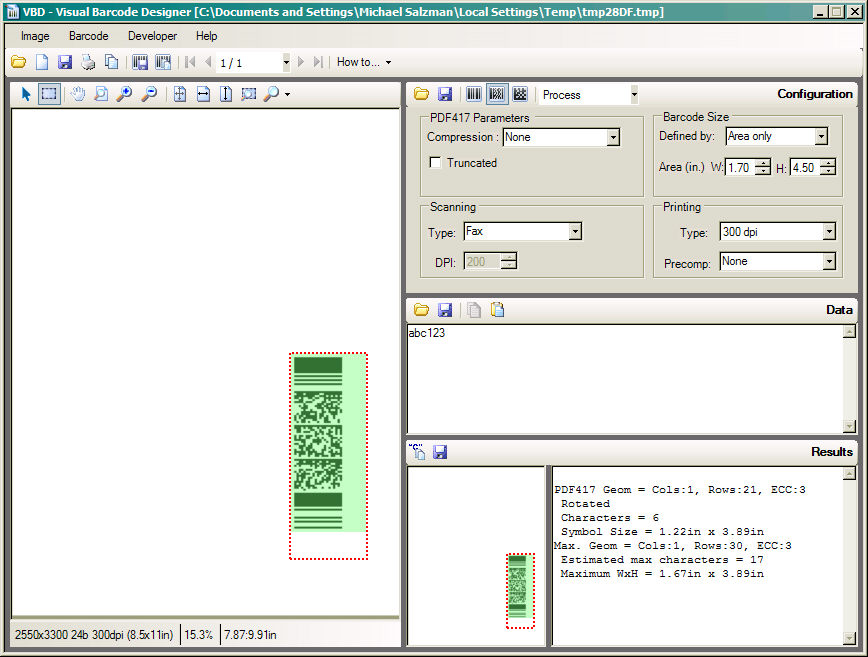The height and width of the screenshot is (657, 868).
Task: Click the area height field 4.50
Action: pyautogui.click(x=805, y=167)
